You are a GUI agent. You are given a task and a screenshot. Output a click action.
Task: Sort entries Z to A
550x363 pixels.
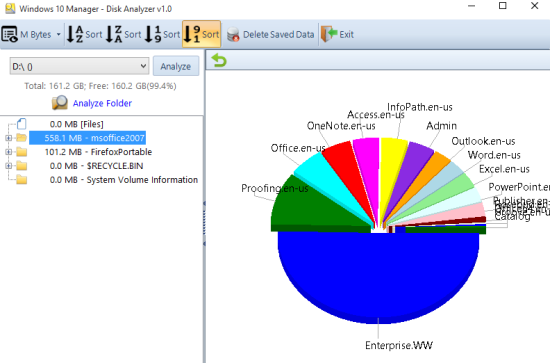[123, 34]
